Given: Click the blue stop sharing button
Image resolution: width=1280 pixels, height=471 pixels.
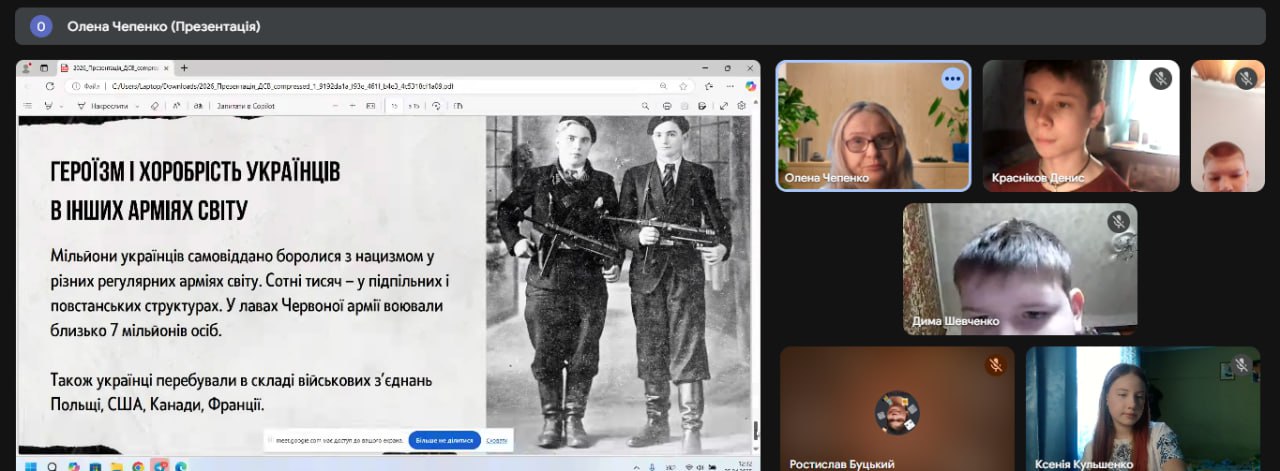Looking at the screenshot, I should (444, 440).
